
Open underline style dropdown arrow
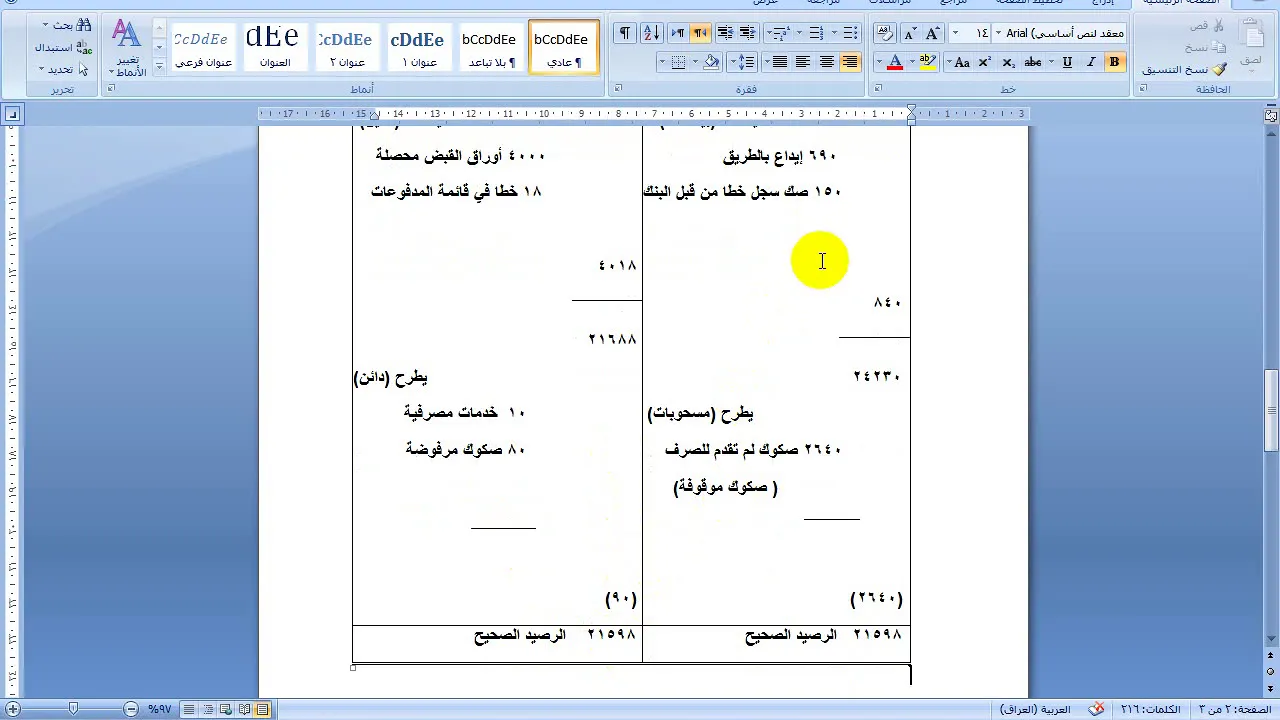[x=1053, y=62]
